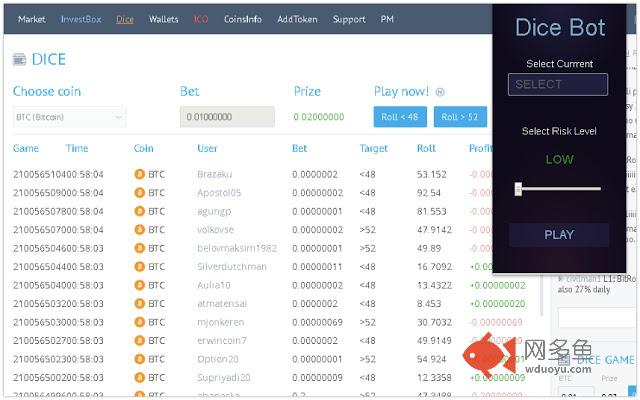Click the BTC coin icon in agungp row
Screen dimensions: 640x400
pyautogui.click(x=140, y=211)
